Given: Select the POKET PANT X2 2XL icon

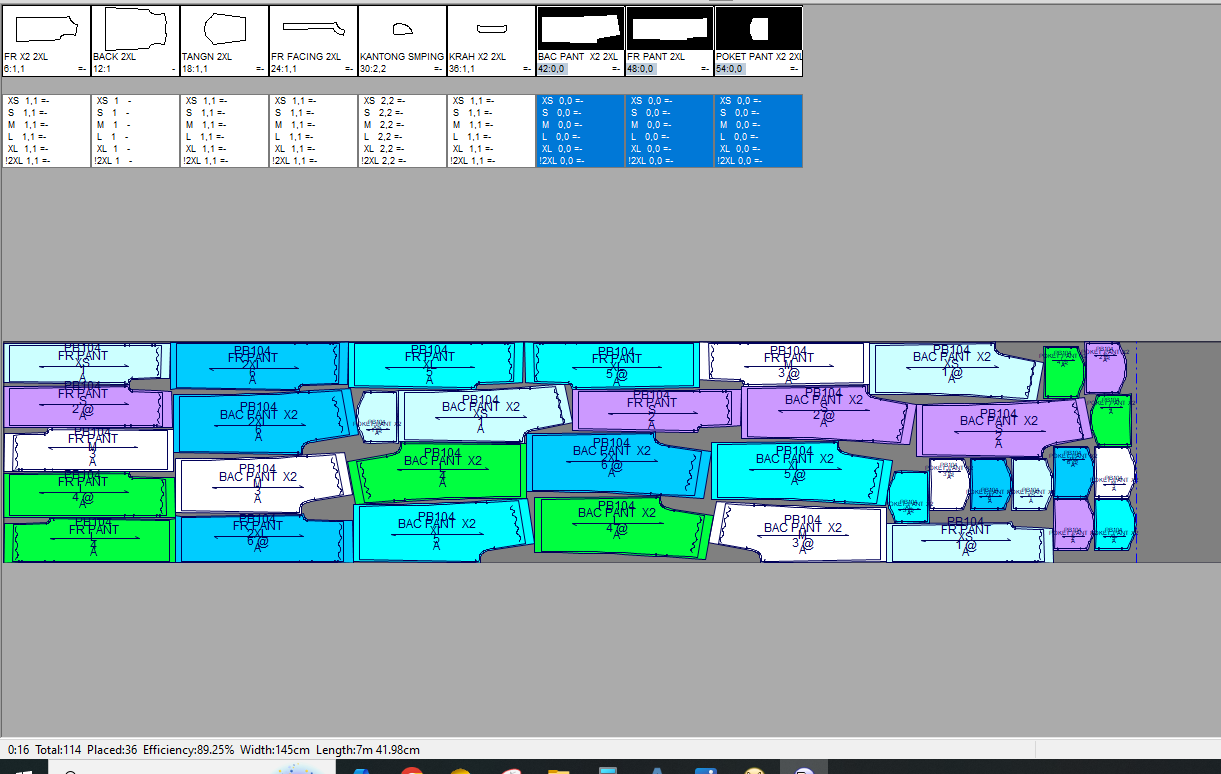Looking at the screenshot, I should 758,29.
